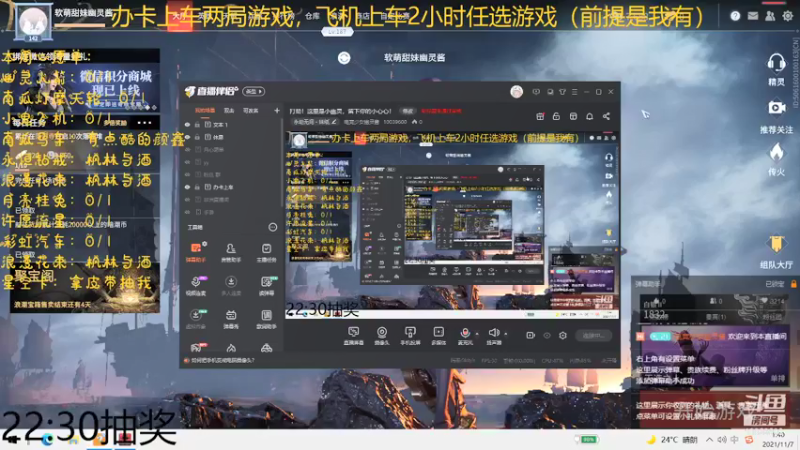Open friends icon in game header
This screenshot has width=800, height=450.
[x=770, y=16]
